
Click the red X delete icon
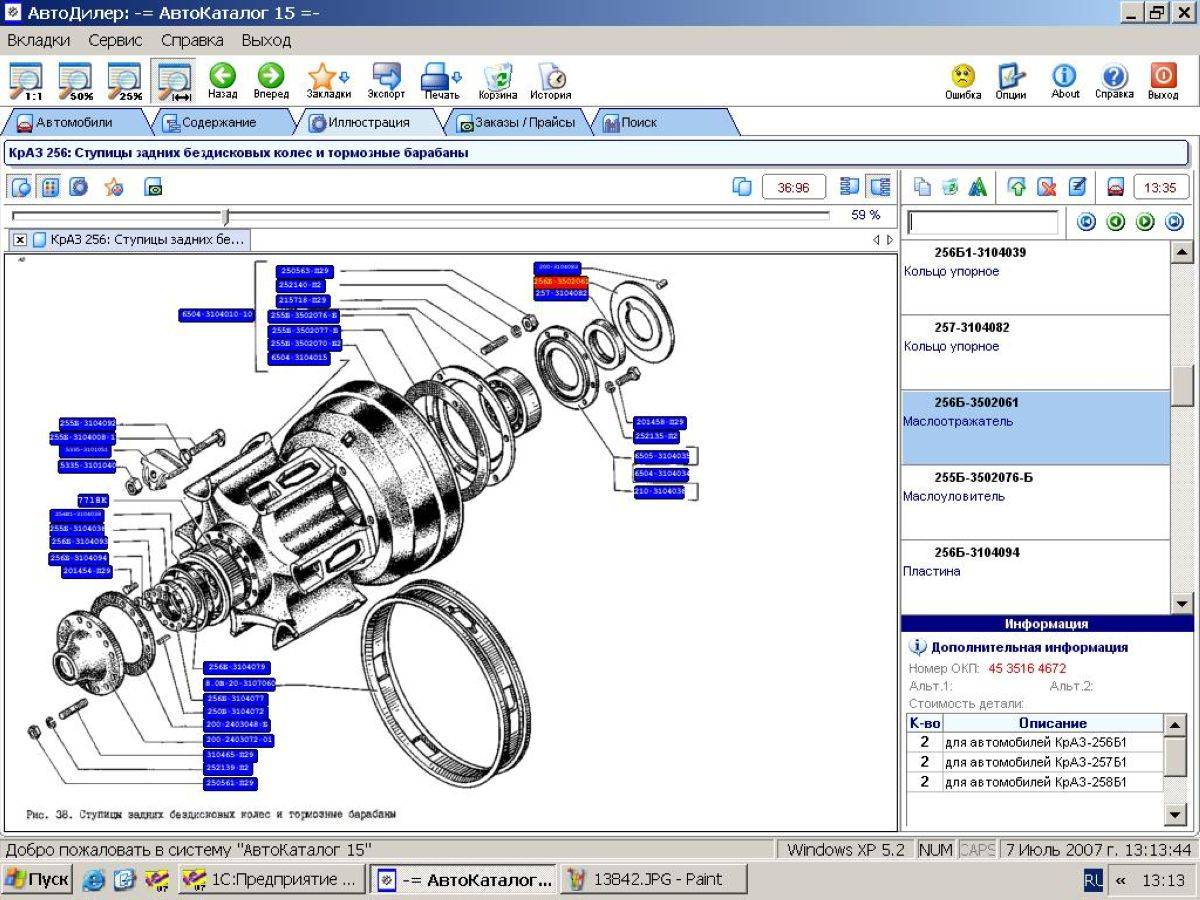pos(1047,187)
